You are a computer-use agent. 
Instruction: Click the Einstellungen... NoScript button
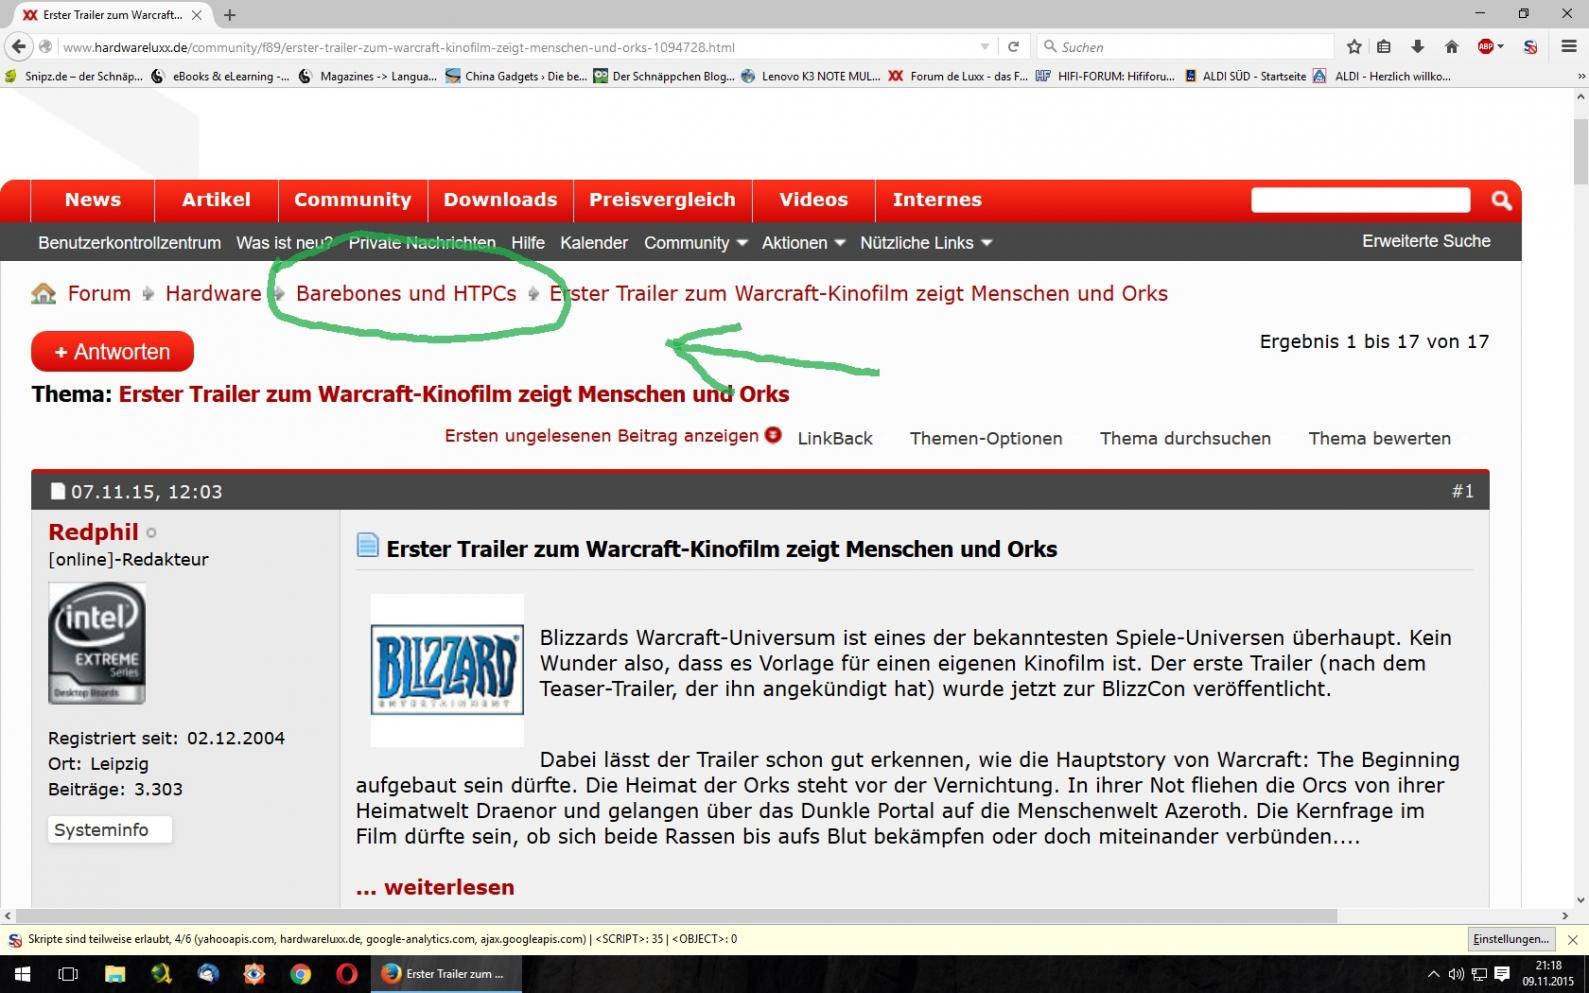(1510, 940)
